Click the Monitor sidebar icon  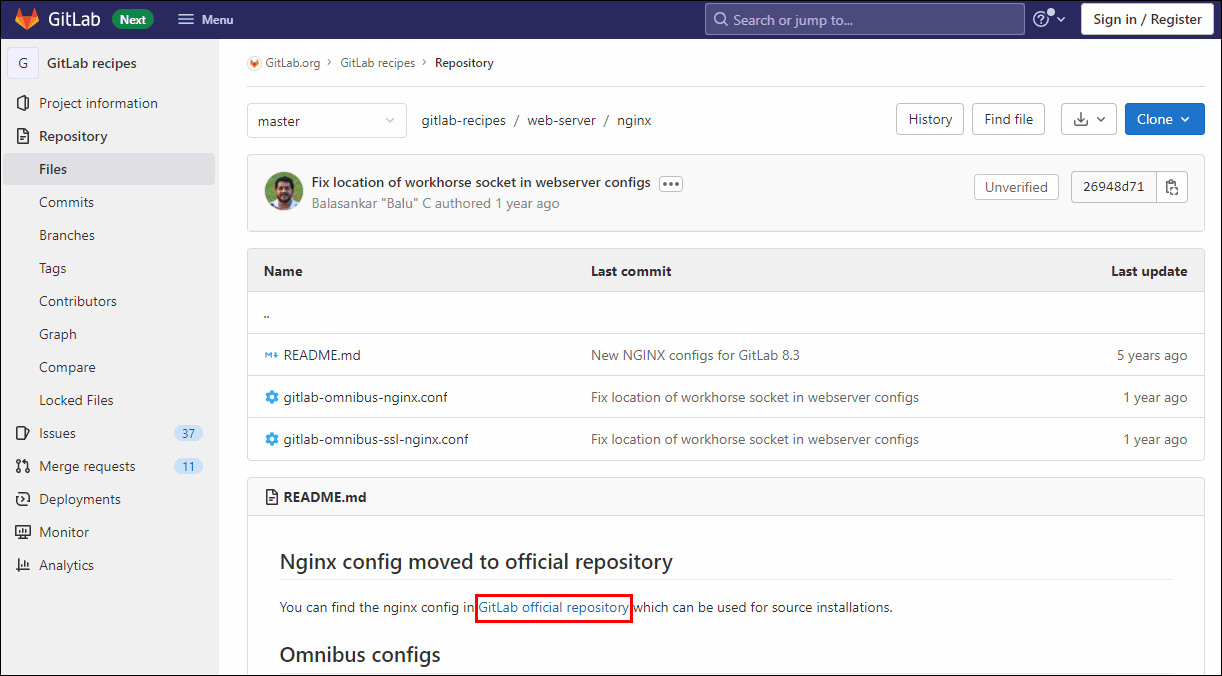23,532
